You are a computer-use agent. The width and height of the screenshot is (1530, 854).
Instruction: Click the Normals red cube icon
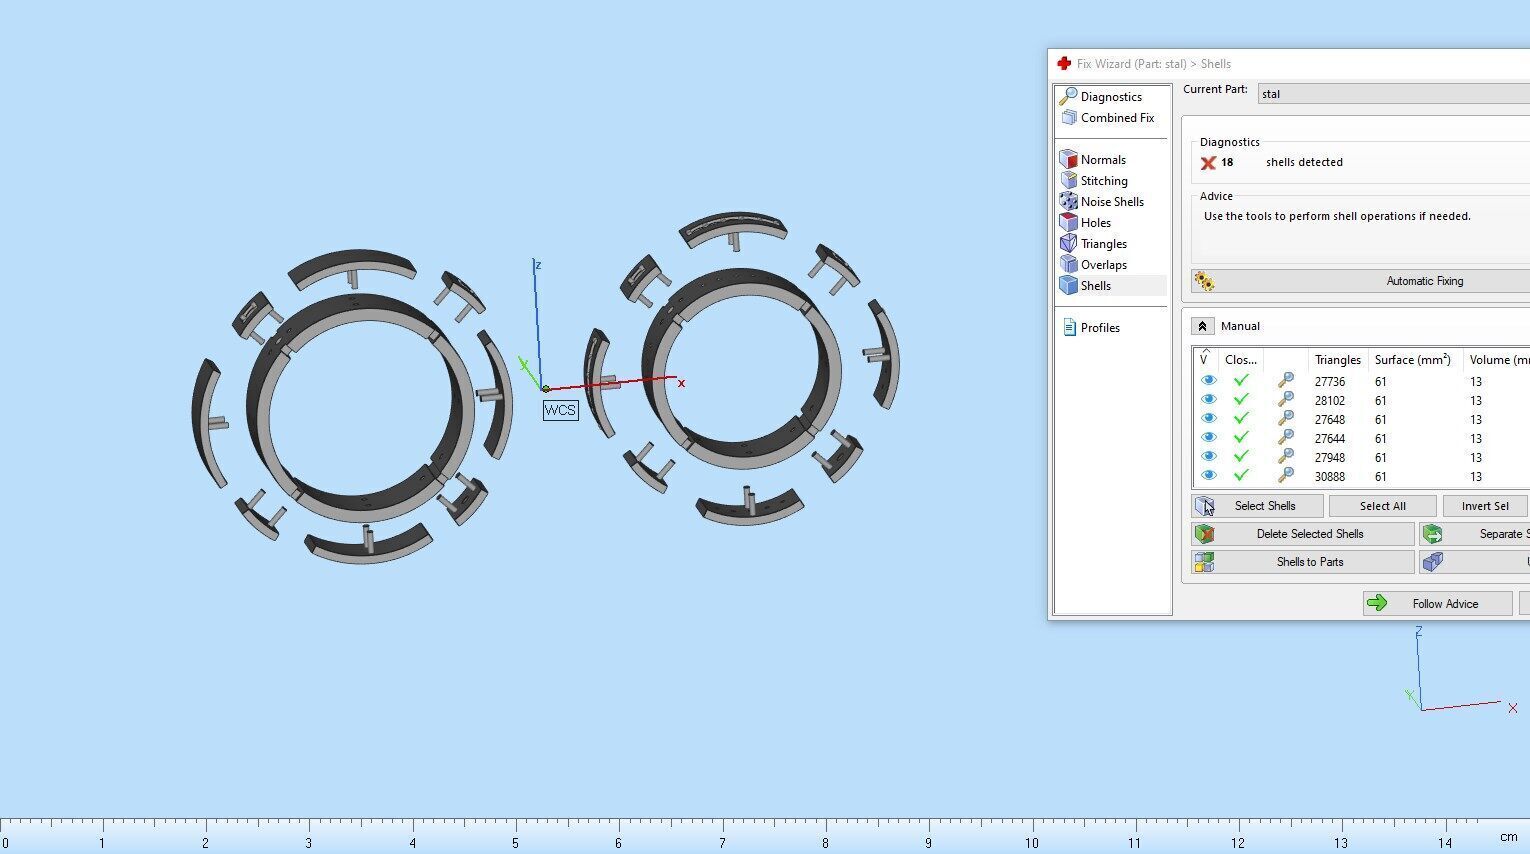coord(1069,159)
